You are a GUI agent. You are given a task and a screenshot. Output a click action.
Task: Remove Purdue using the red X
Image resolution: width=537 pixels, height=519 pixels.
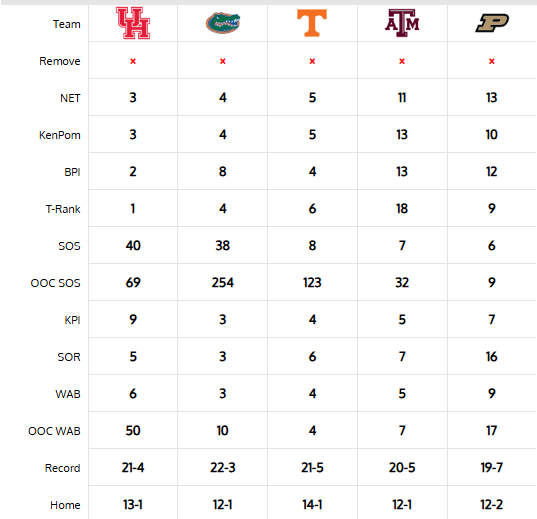tap(492, 61)
